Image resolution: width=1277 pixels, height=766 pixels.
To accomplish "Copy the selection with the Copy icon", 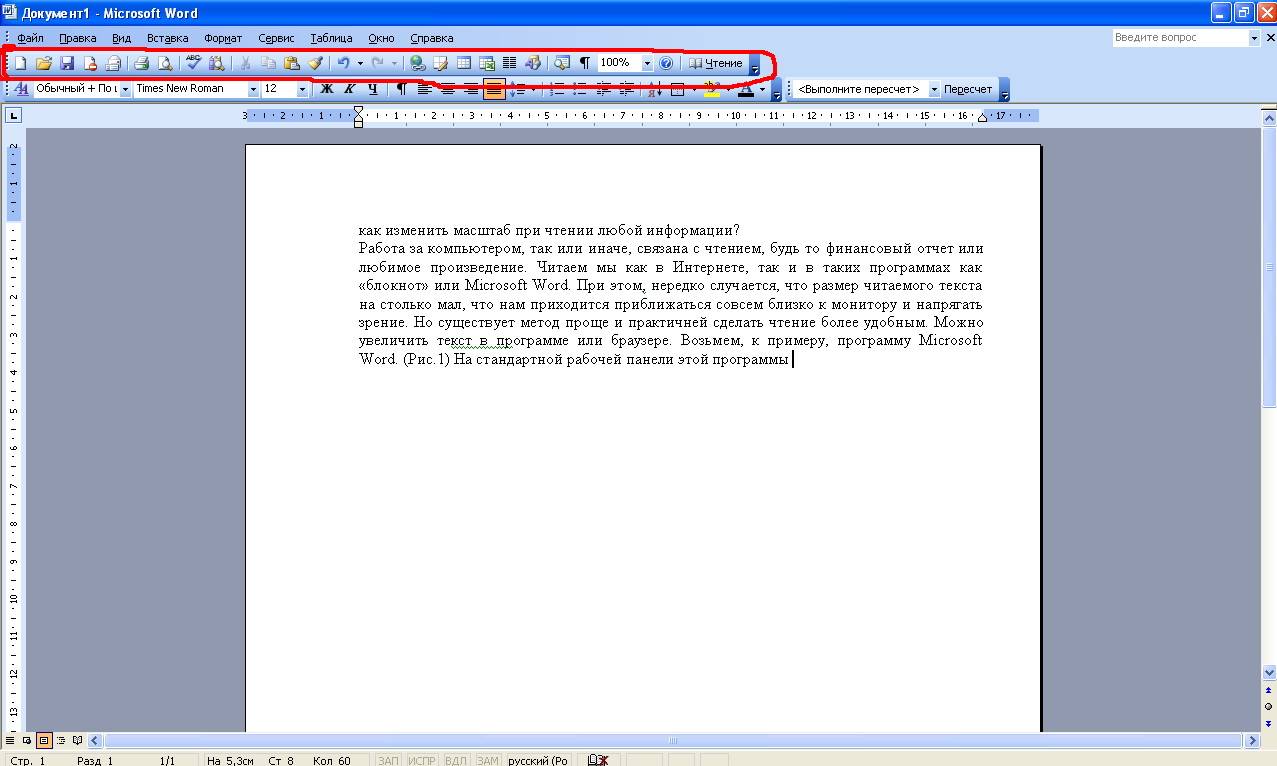I will (268, 63).
